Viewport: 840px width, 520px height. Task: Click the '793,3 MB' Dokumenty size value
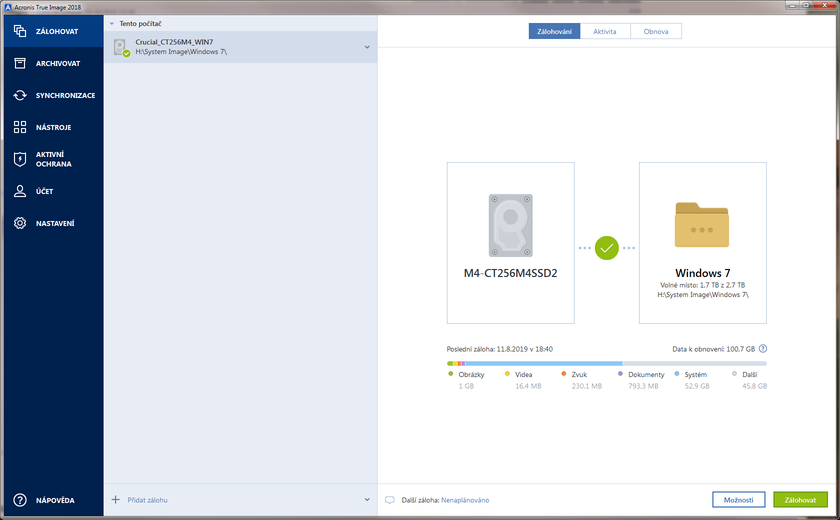[643, 386]
